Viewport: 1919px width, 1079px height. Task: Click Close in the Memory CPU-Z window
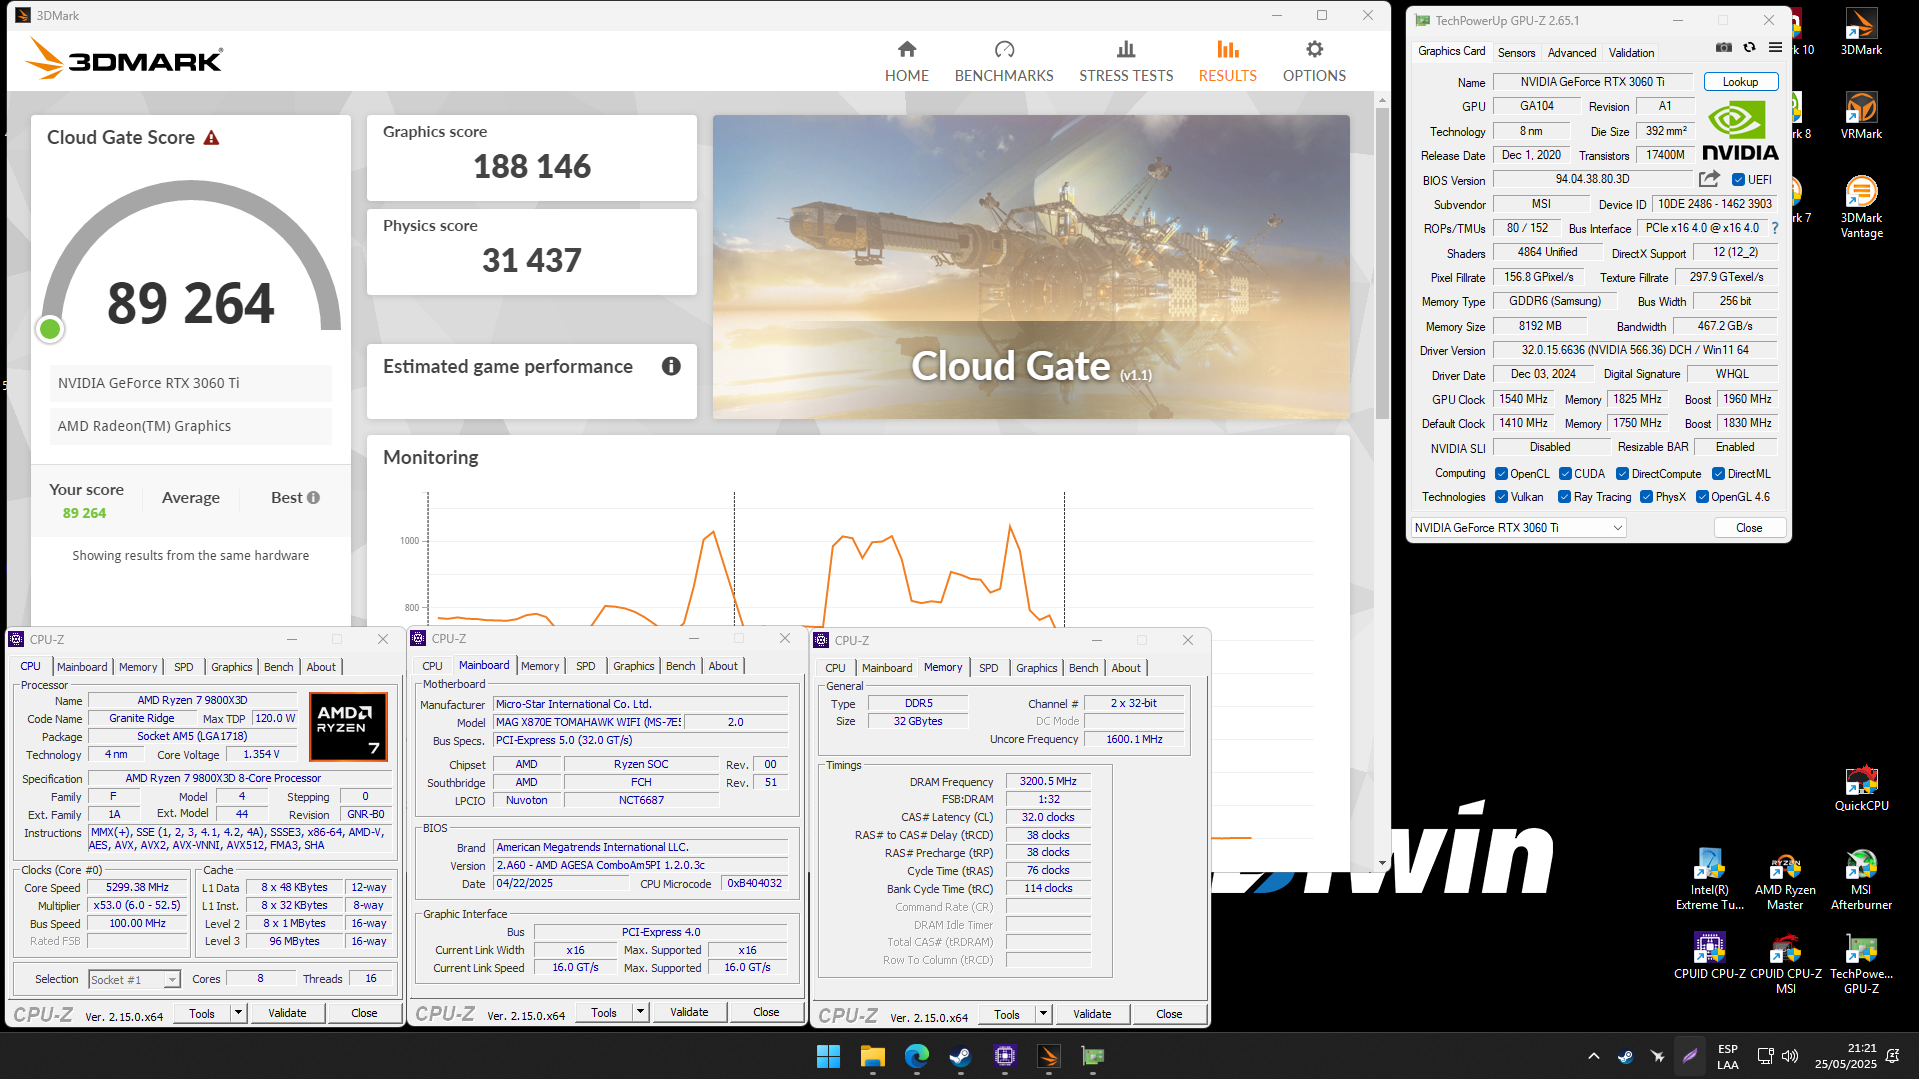click(x=1169, y=1014)
